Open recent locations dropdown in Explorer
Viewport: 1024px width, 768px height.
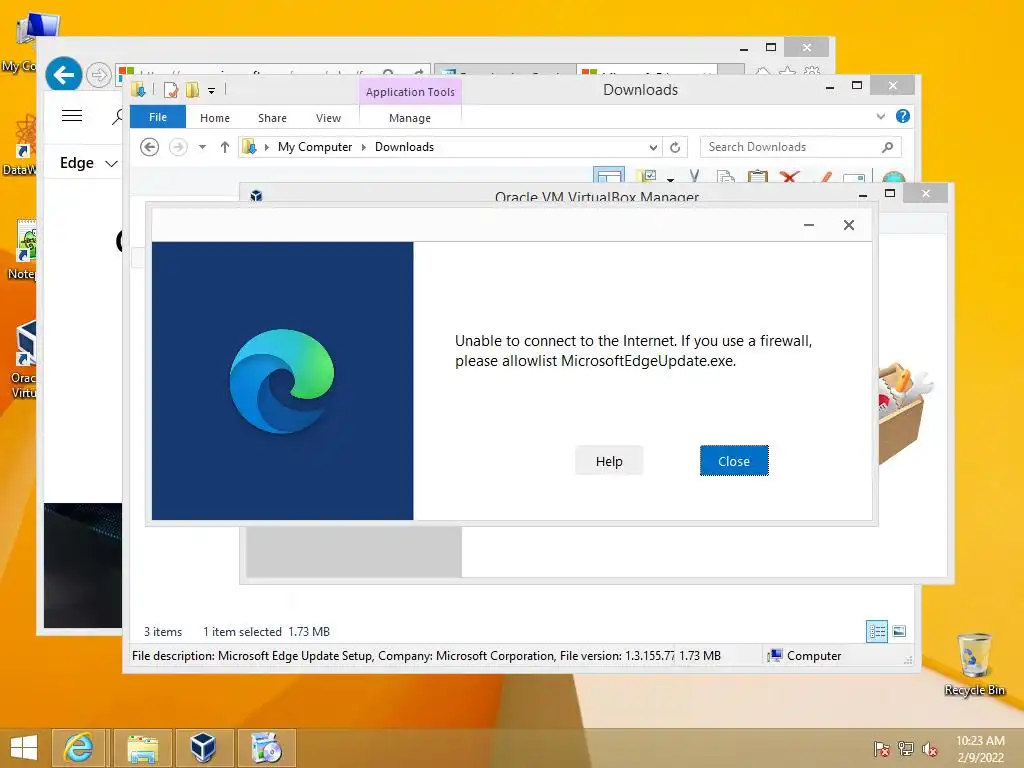click(202, 147)
